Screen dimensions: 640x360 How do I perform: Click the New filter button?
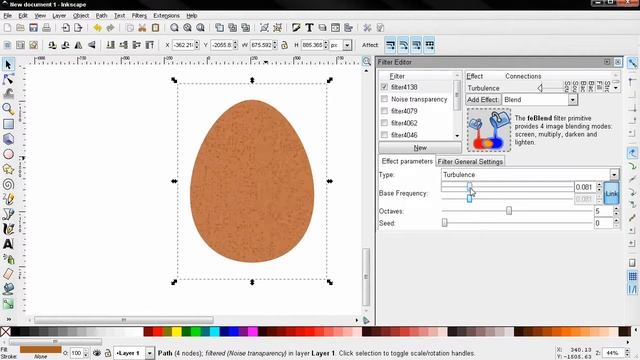coord(420,148)
